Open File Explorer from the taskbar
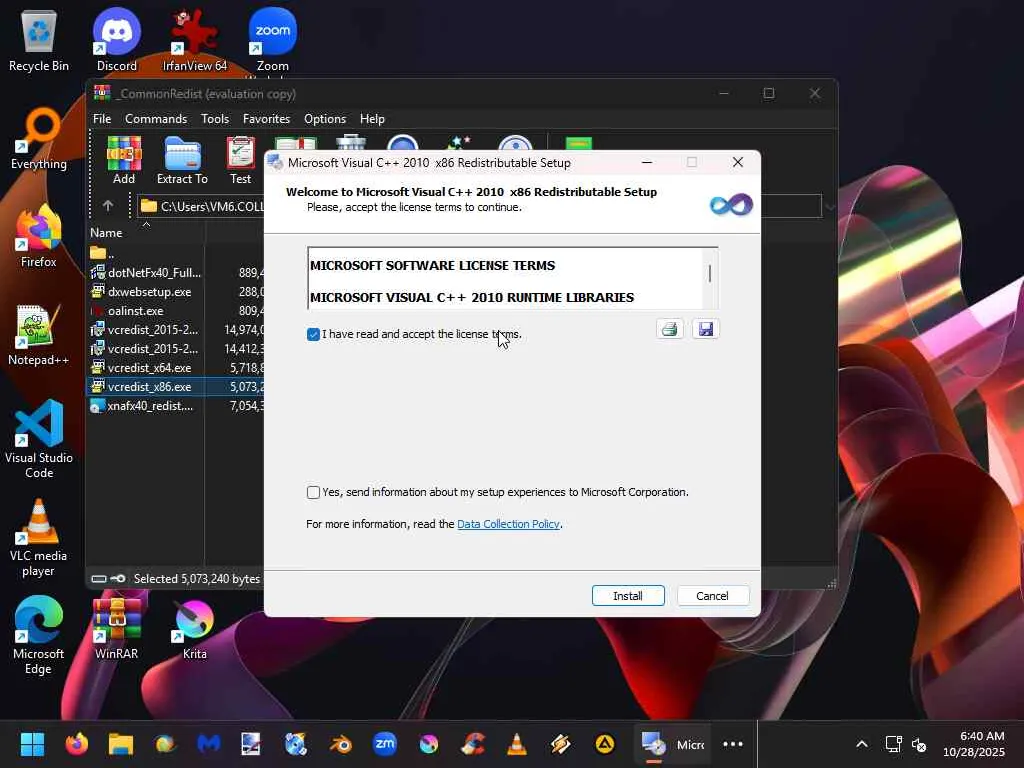Viewport: 1024px width, 768px height. [x=121, y=744]
